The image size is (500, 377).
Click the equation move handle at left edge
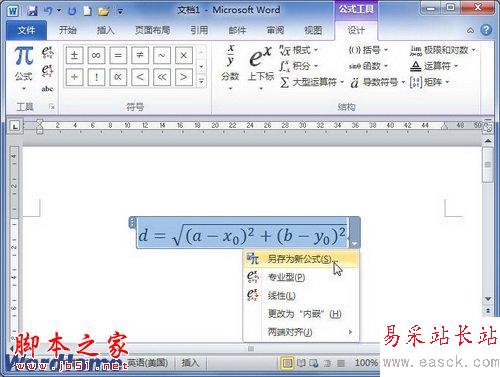coord(132,223)
